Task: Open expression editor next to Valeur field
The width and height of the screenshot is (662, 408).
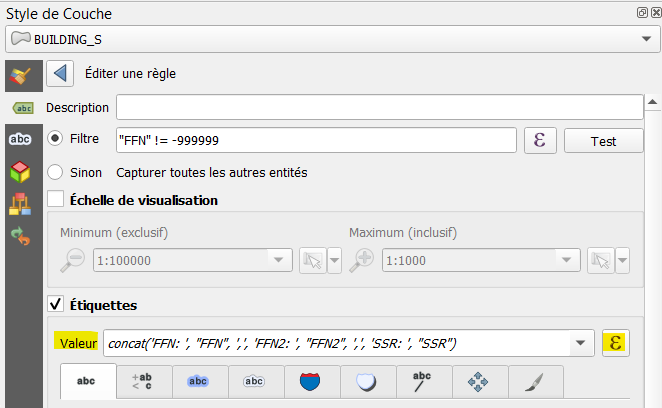Action: [616, 343]
